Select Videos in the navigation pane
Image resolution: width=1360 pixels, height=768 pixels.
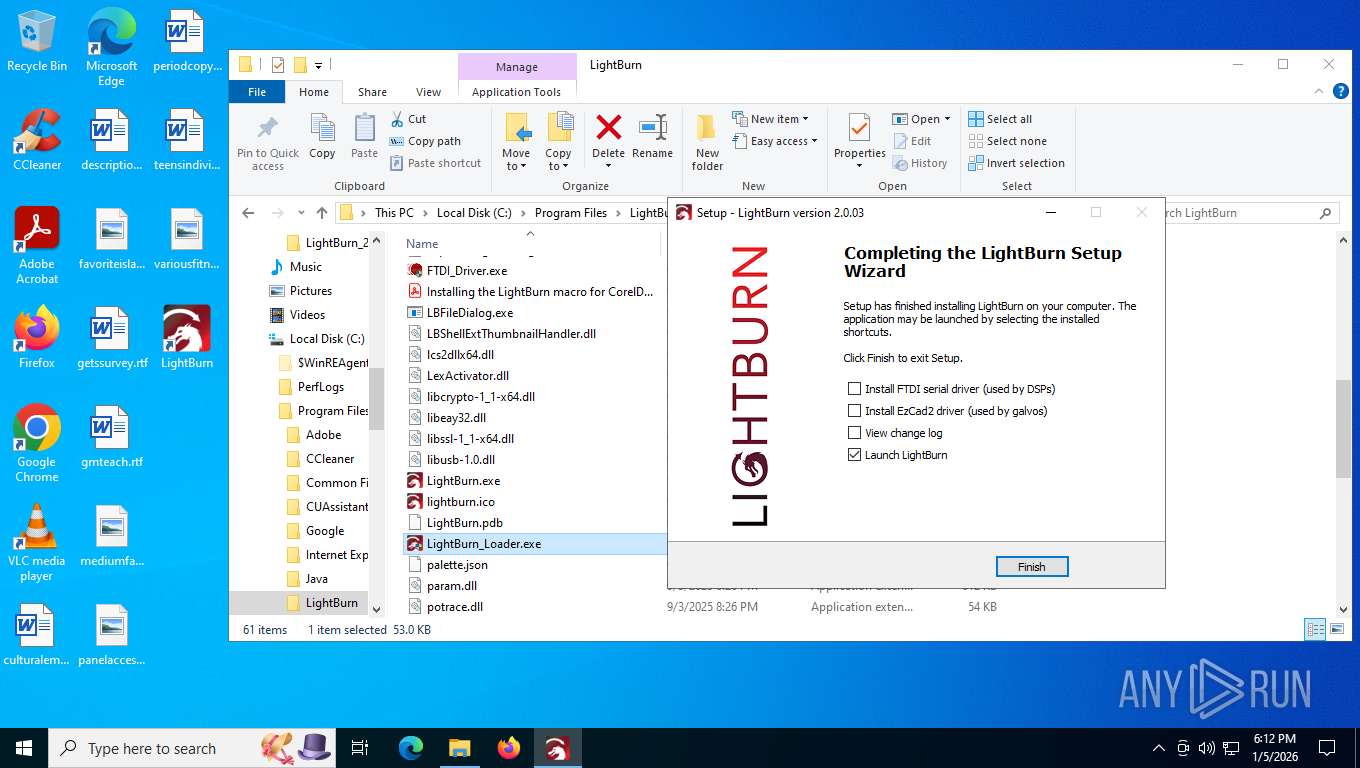[x=307, y=315]
